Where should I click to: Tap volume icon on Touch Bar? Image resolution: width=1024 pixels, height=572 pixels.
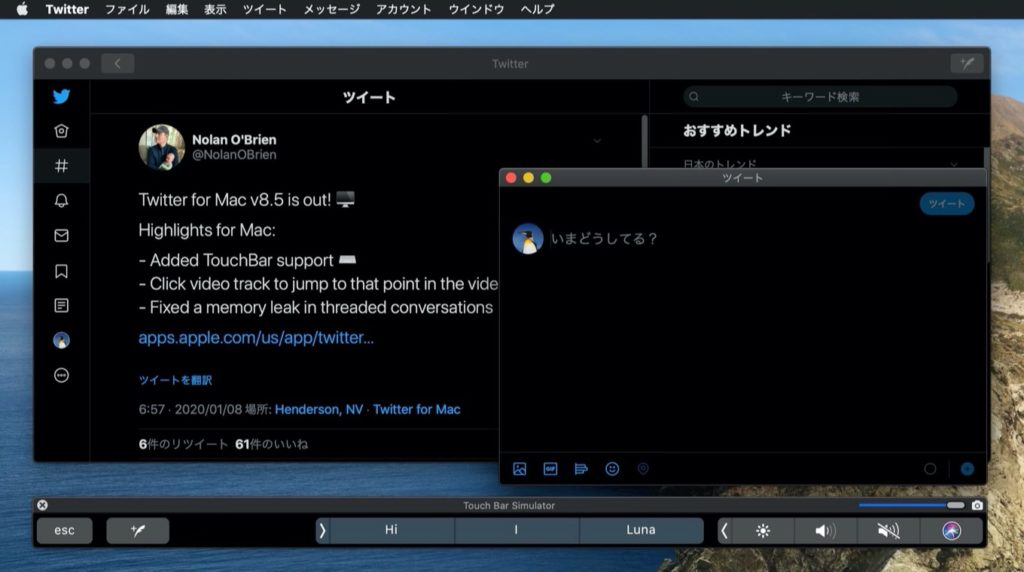click(825, 530)
